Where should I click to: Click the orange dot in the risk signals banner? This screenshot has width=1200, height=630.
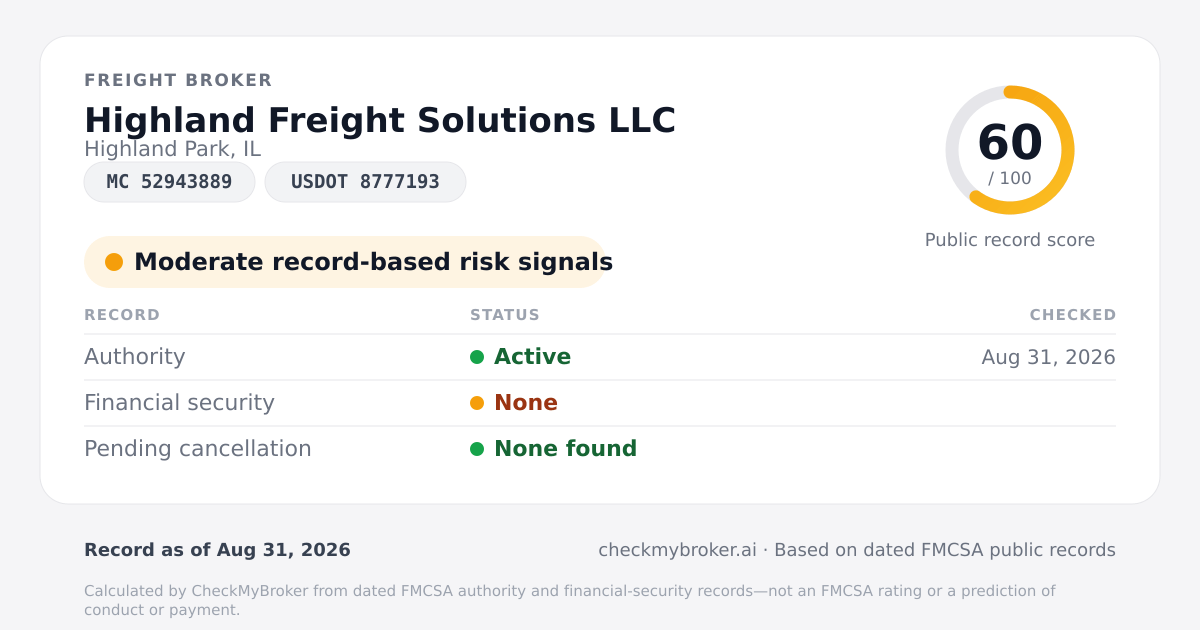point(114,262)
